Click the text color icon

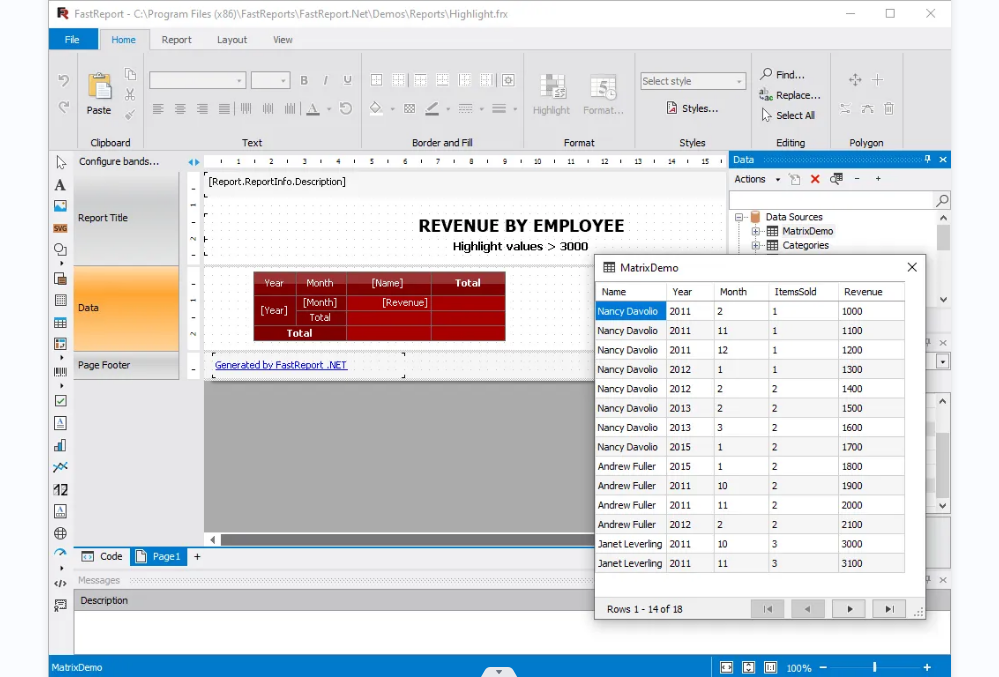313,109
